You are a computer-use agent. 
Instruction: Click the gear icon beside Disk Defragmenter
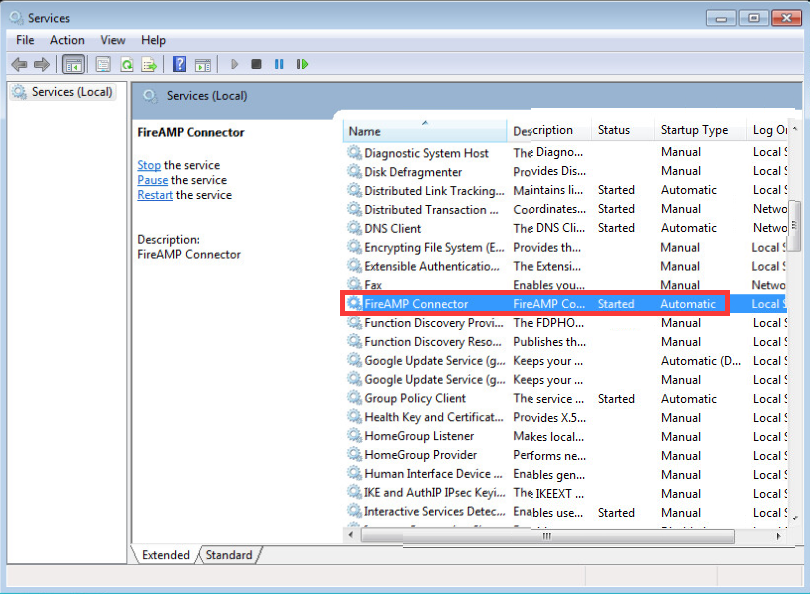tap(354, 171)
